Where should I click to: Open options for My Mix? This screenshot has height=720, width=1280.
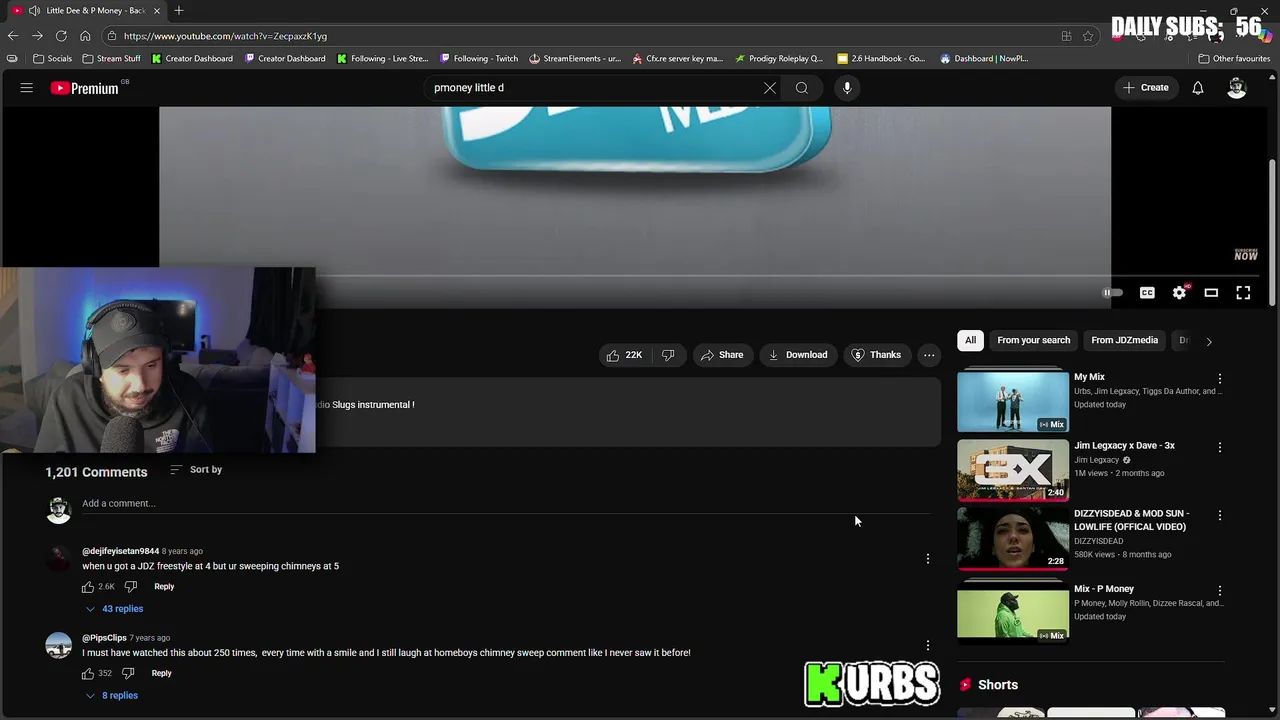[1220, 379]
